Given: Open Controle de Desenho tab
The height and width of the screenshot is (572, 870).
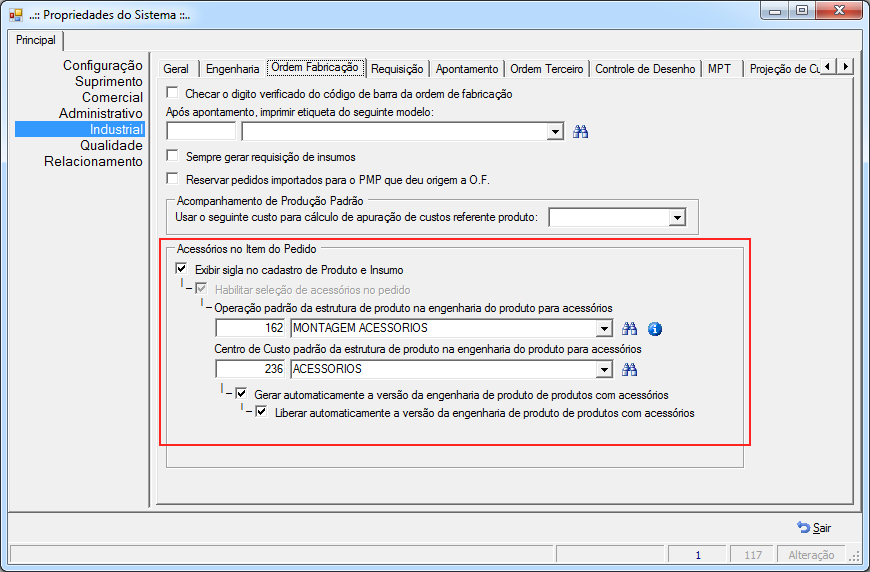Looking at the screenshot, I should point(645,69).
